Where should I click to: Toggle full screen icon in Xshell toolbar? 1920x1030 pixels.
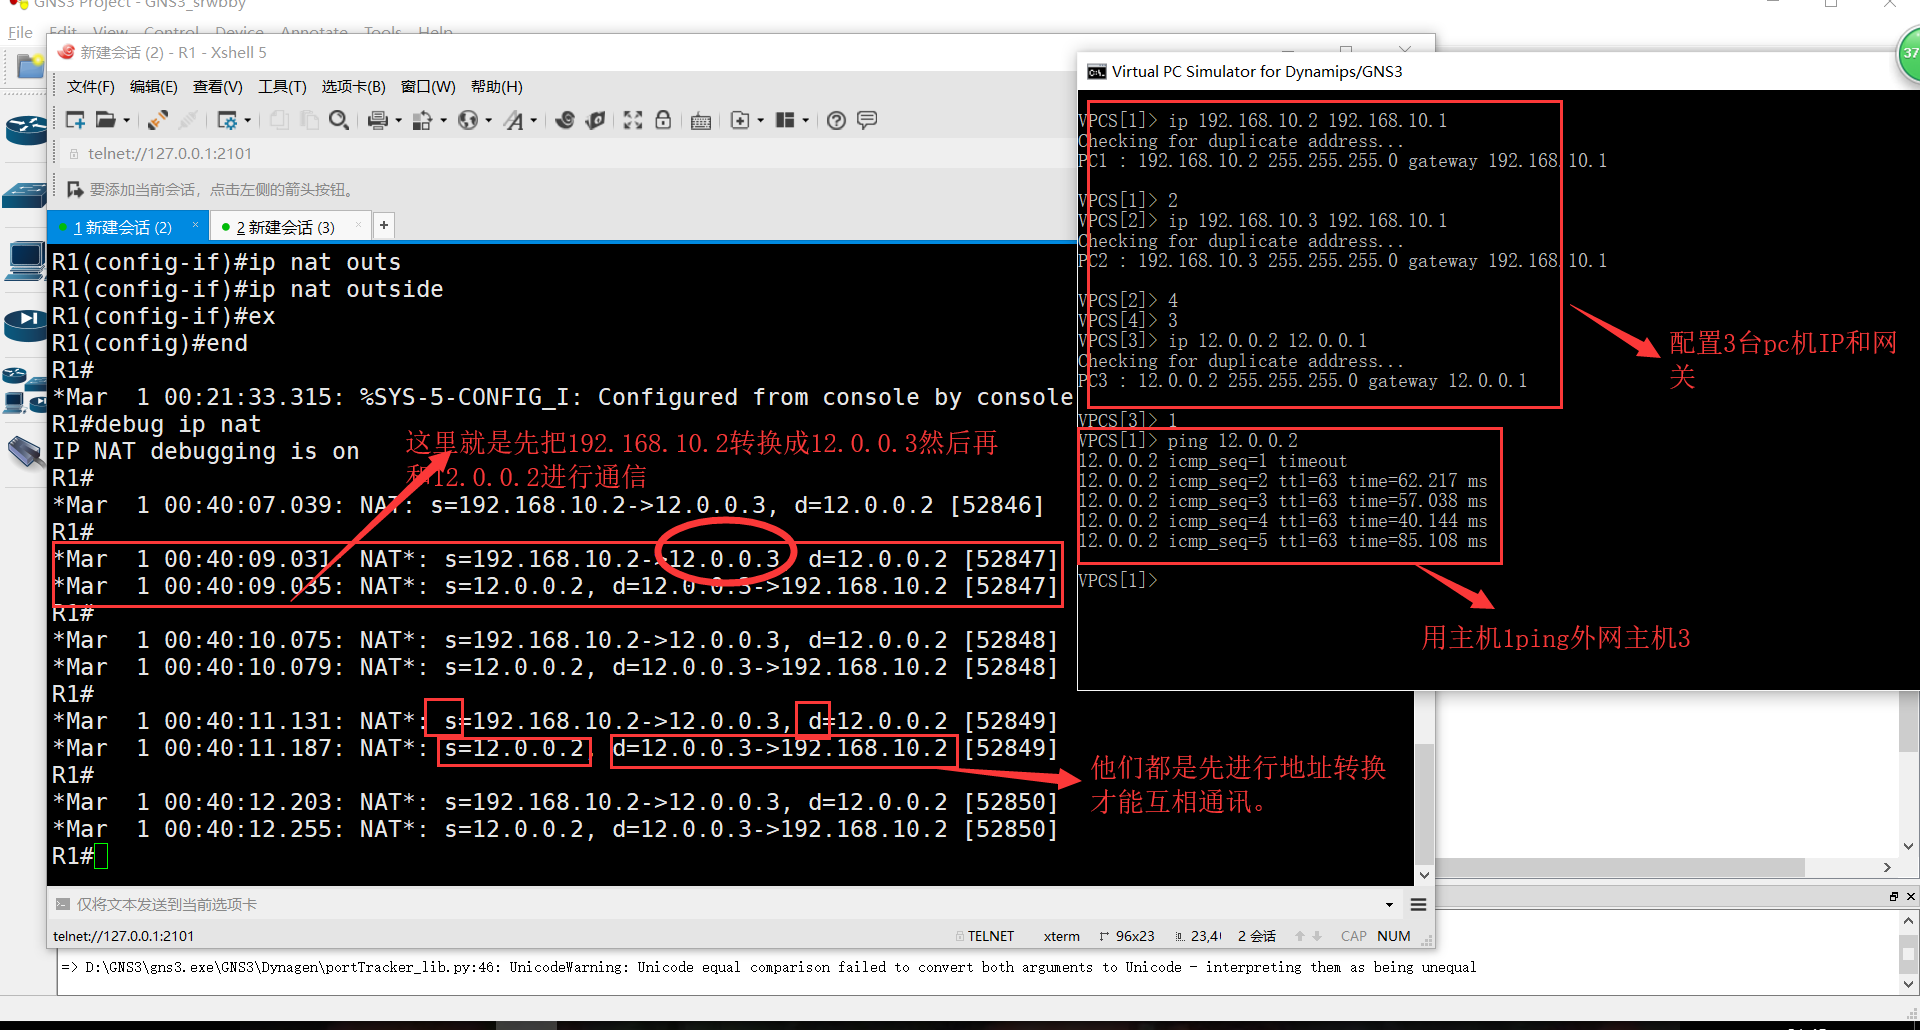pos(633,120)
